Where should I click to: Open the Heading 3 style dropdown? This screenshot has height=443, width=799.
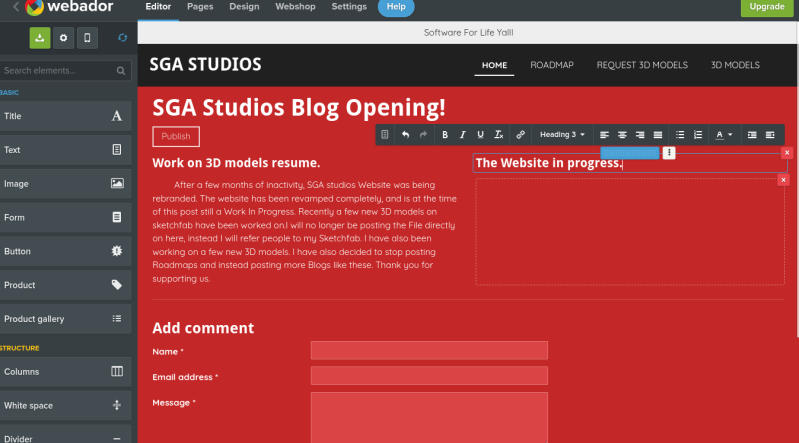pos(562,135)
